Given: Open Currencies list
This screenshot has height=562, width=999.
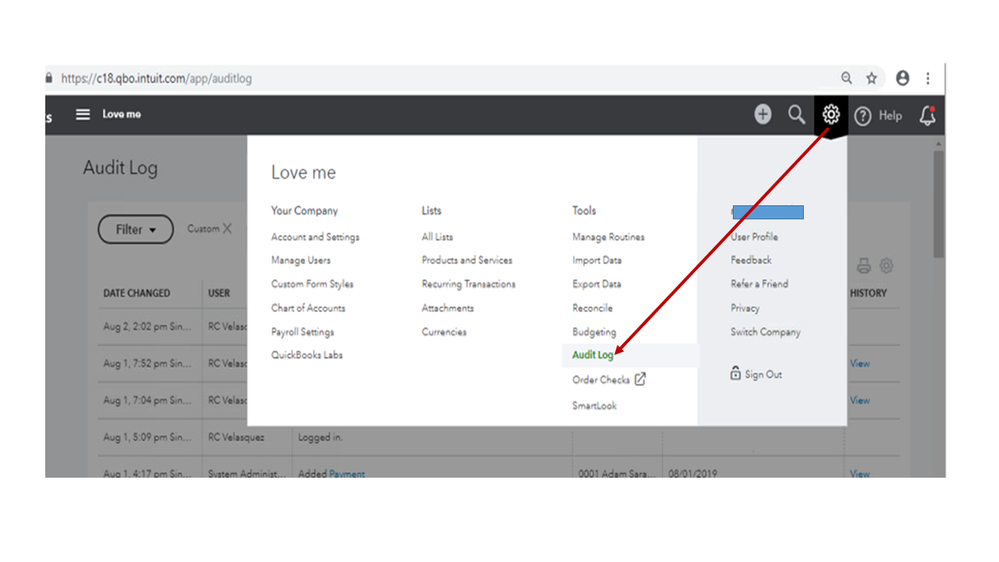Looking at the screenshot, I should click(x=444, y=332).
